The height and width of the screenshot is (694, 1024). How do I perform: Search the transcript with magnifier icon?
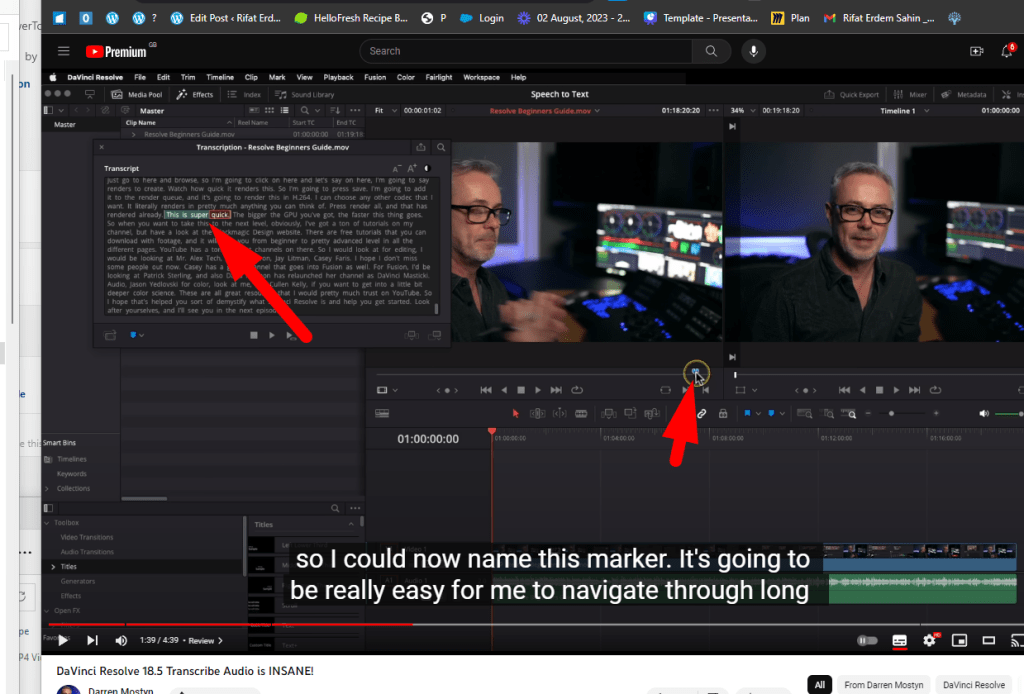(441, 148)
